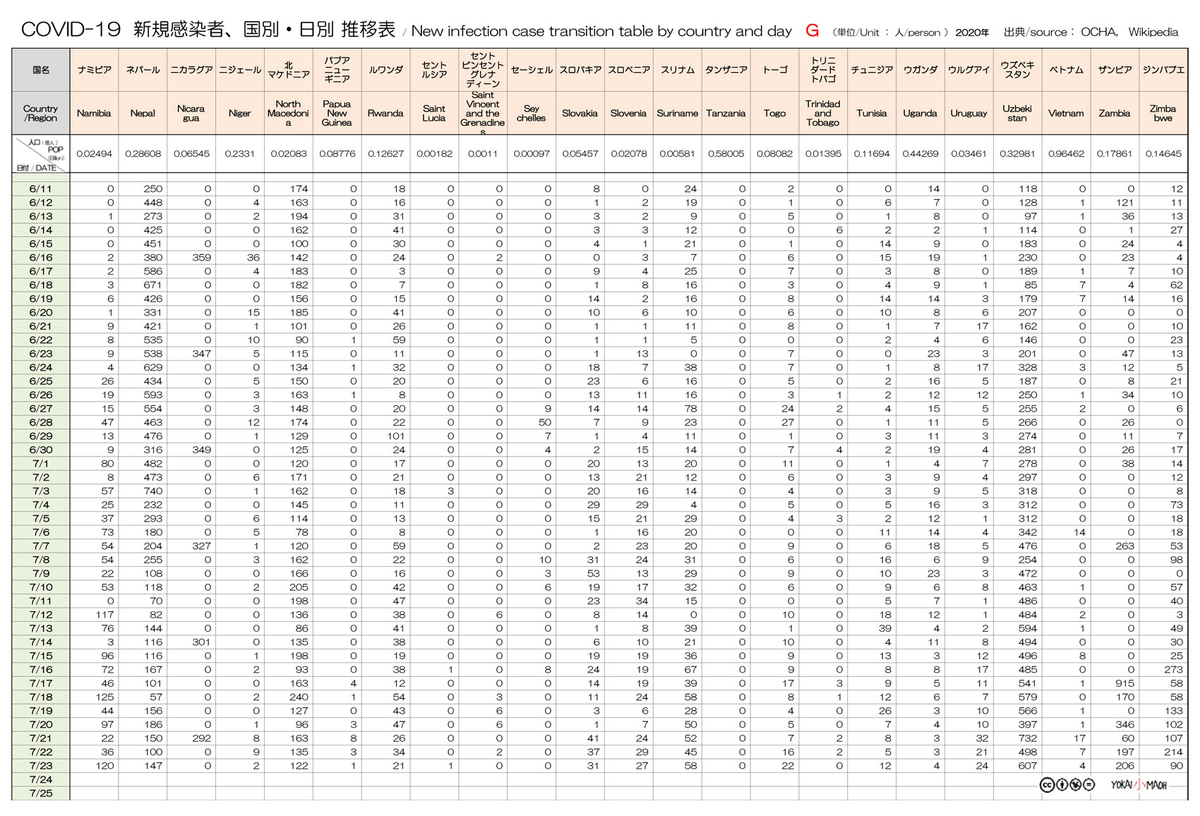The image size is (1200, 816).
Task: Click the '7/23' date row label
Action: tap(41, 765)
